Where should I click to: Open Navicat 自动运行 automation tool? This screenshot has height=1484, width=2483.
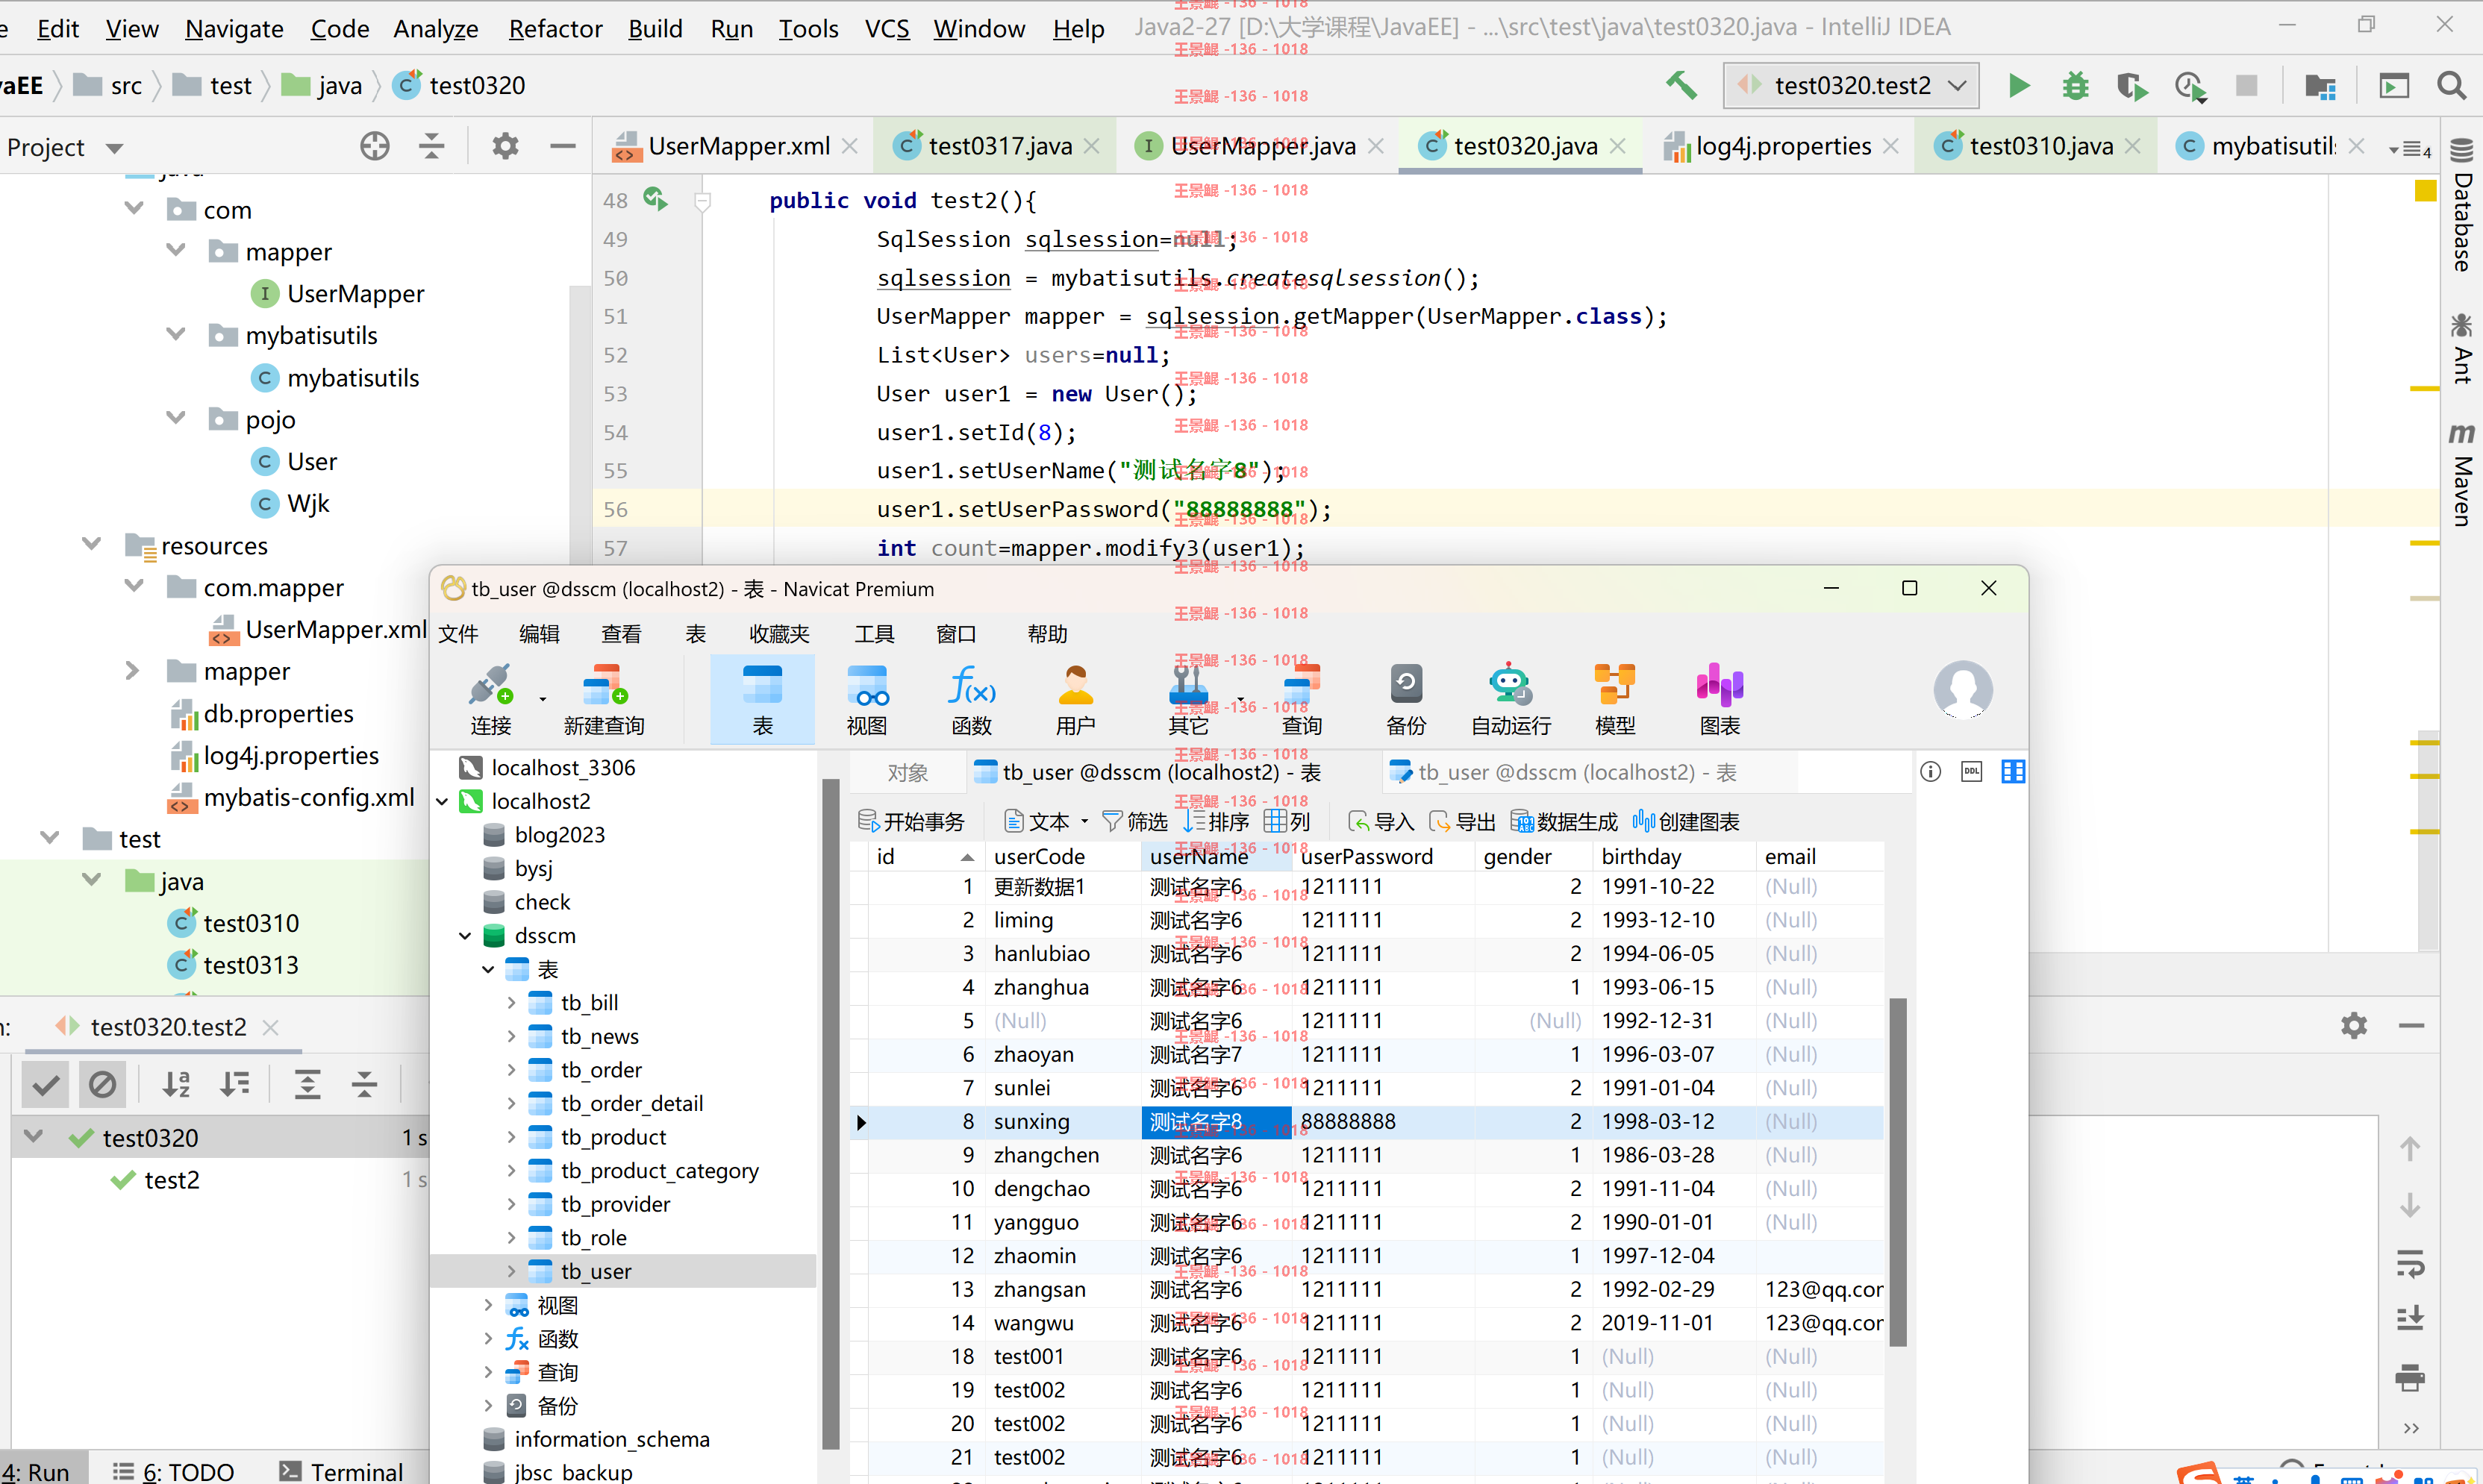(1510, 699)
